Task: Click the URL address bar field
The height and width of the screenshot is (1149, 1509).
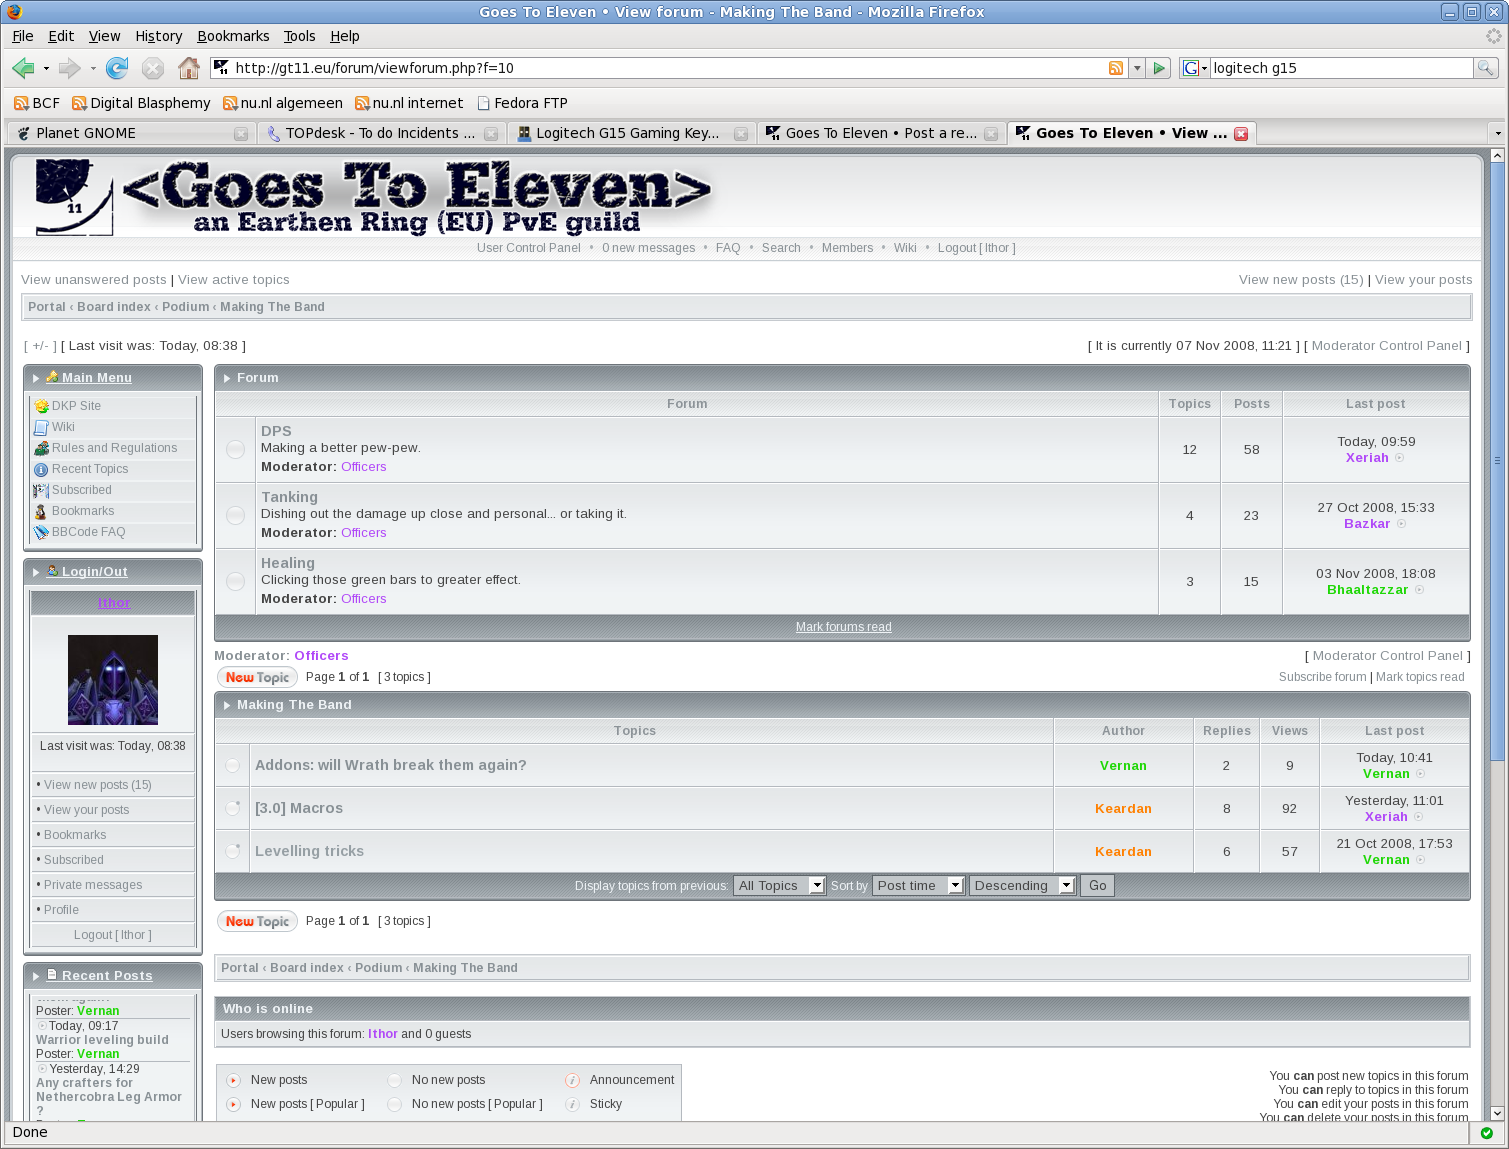Action: click(660, 68)
